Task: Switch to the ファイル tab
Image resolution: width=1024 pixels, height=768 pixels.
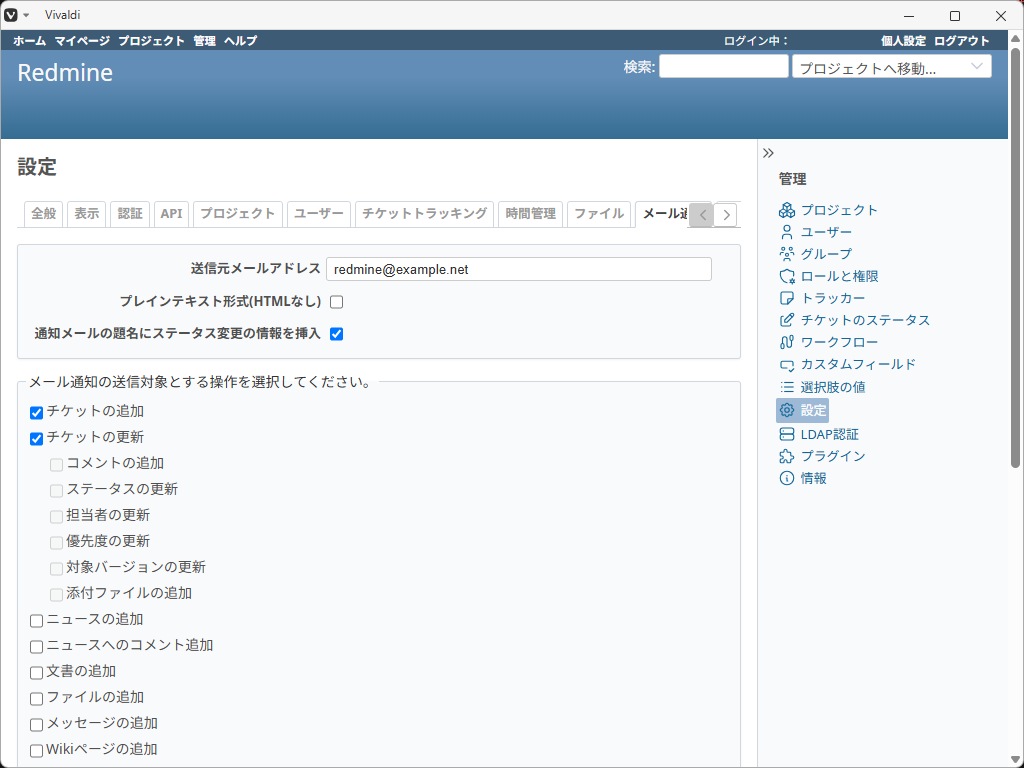Action: [599, 214]
